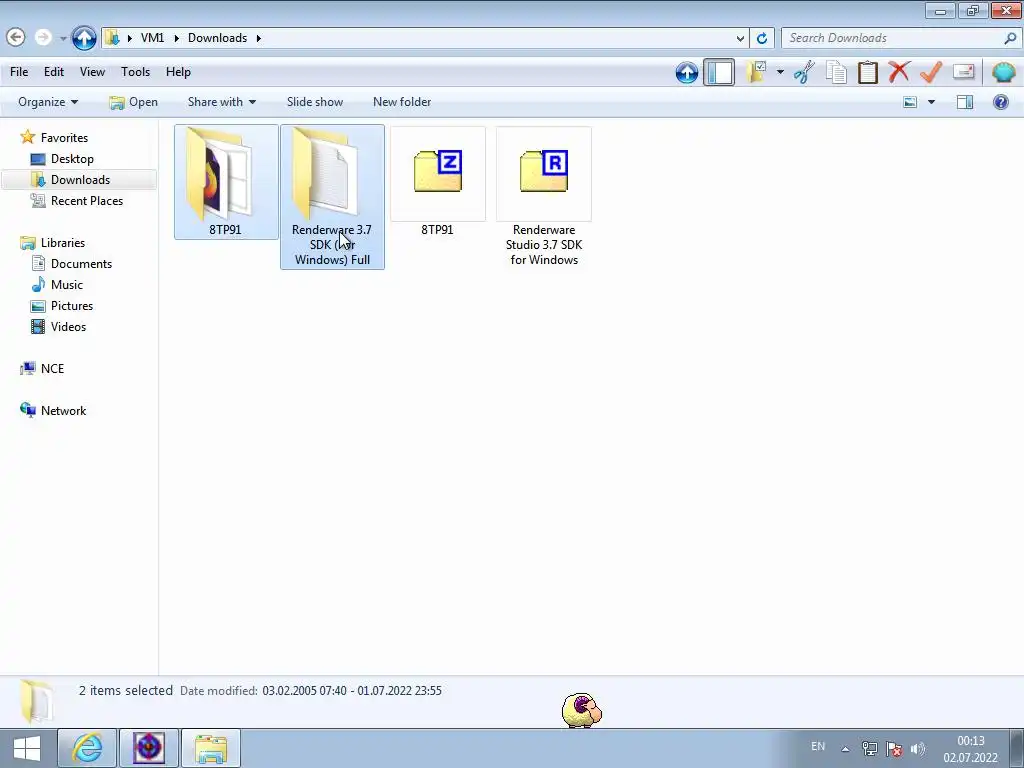
Task: Click the Open command button
Action: tap(134, 102)
